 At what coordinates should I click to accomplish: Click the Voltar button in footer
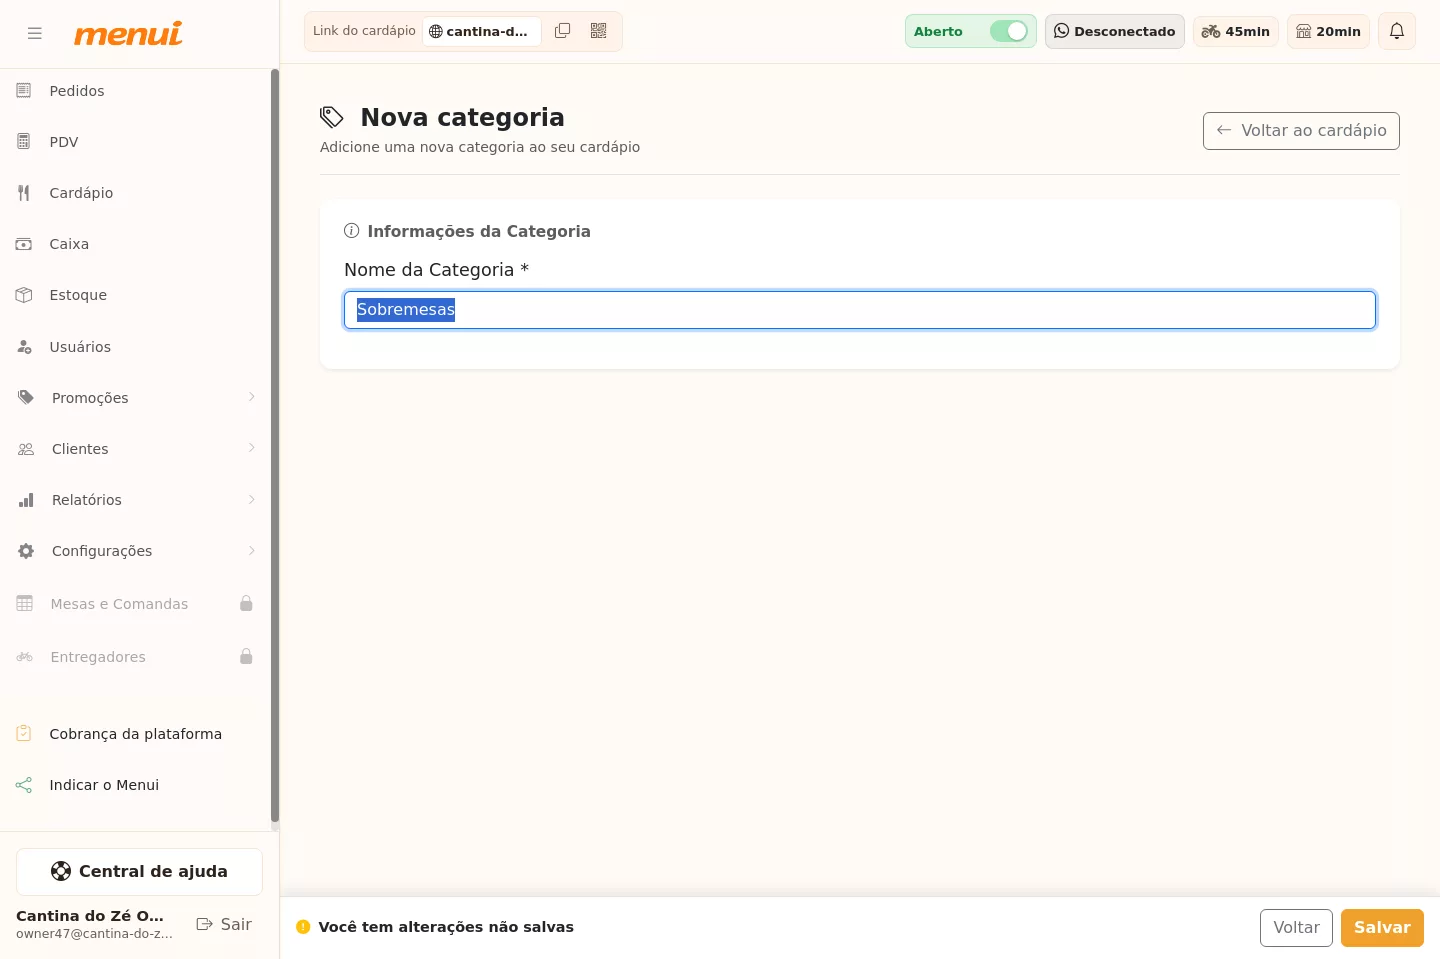coord(1296,928)
